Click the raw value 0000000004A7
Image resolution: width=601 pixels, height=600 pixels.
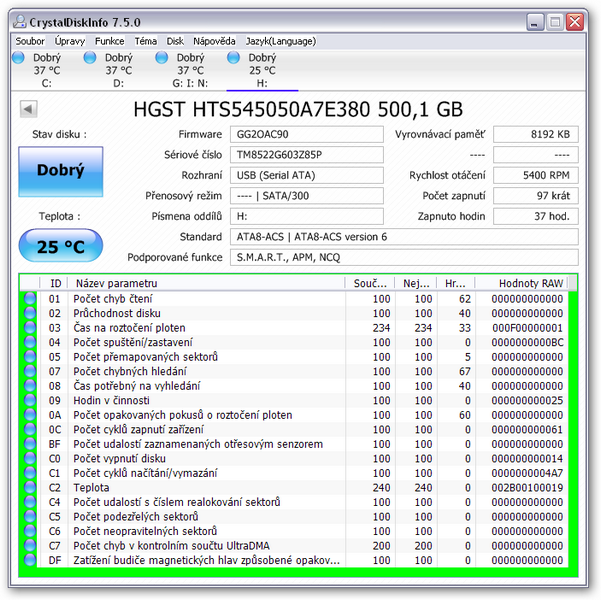527,473
